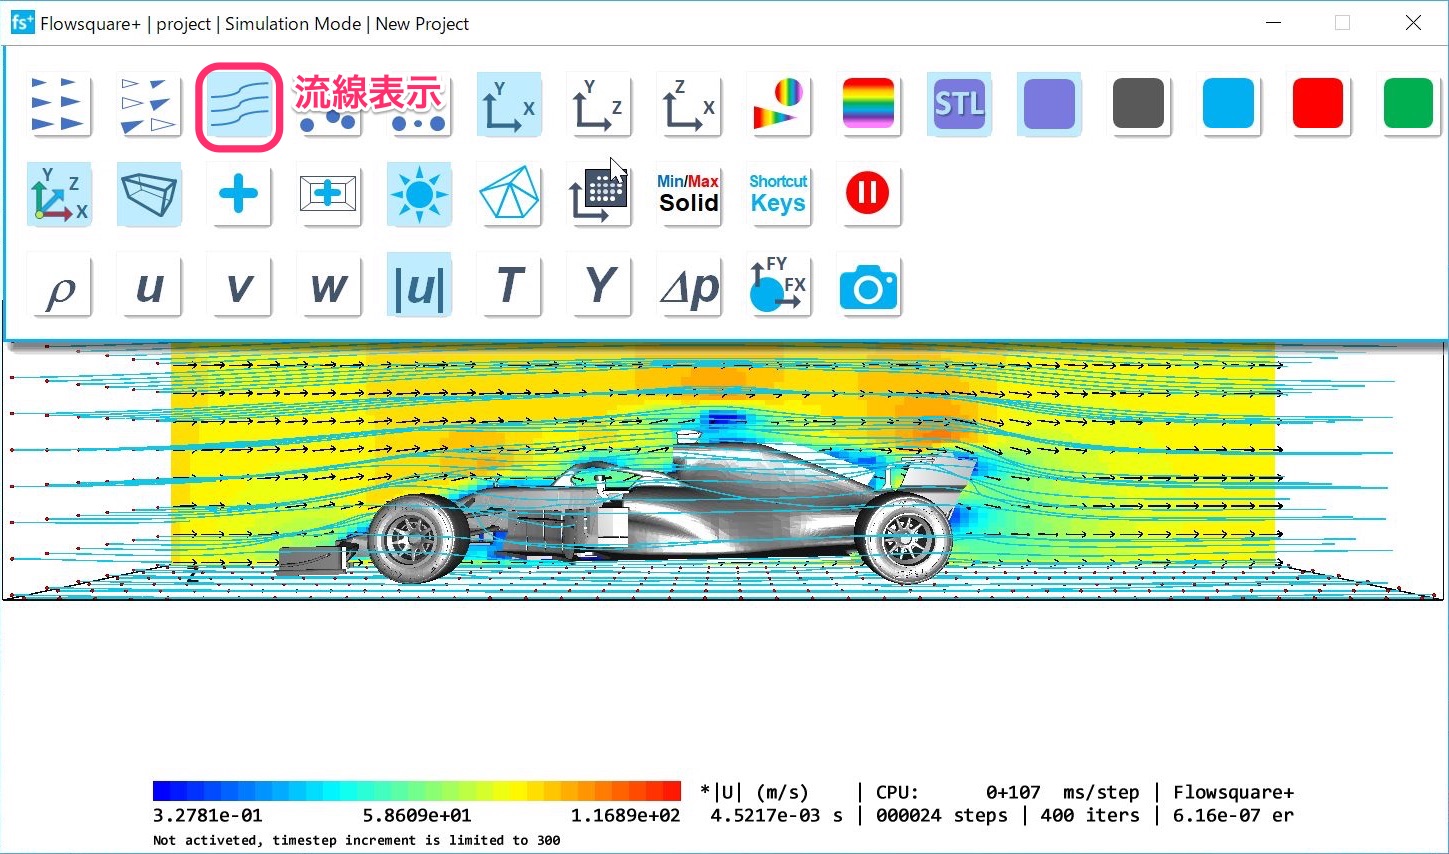
Task: Display the w velocity component
Action: coord(329,286)
